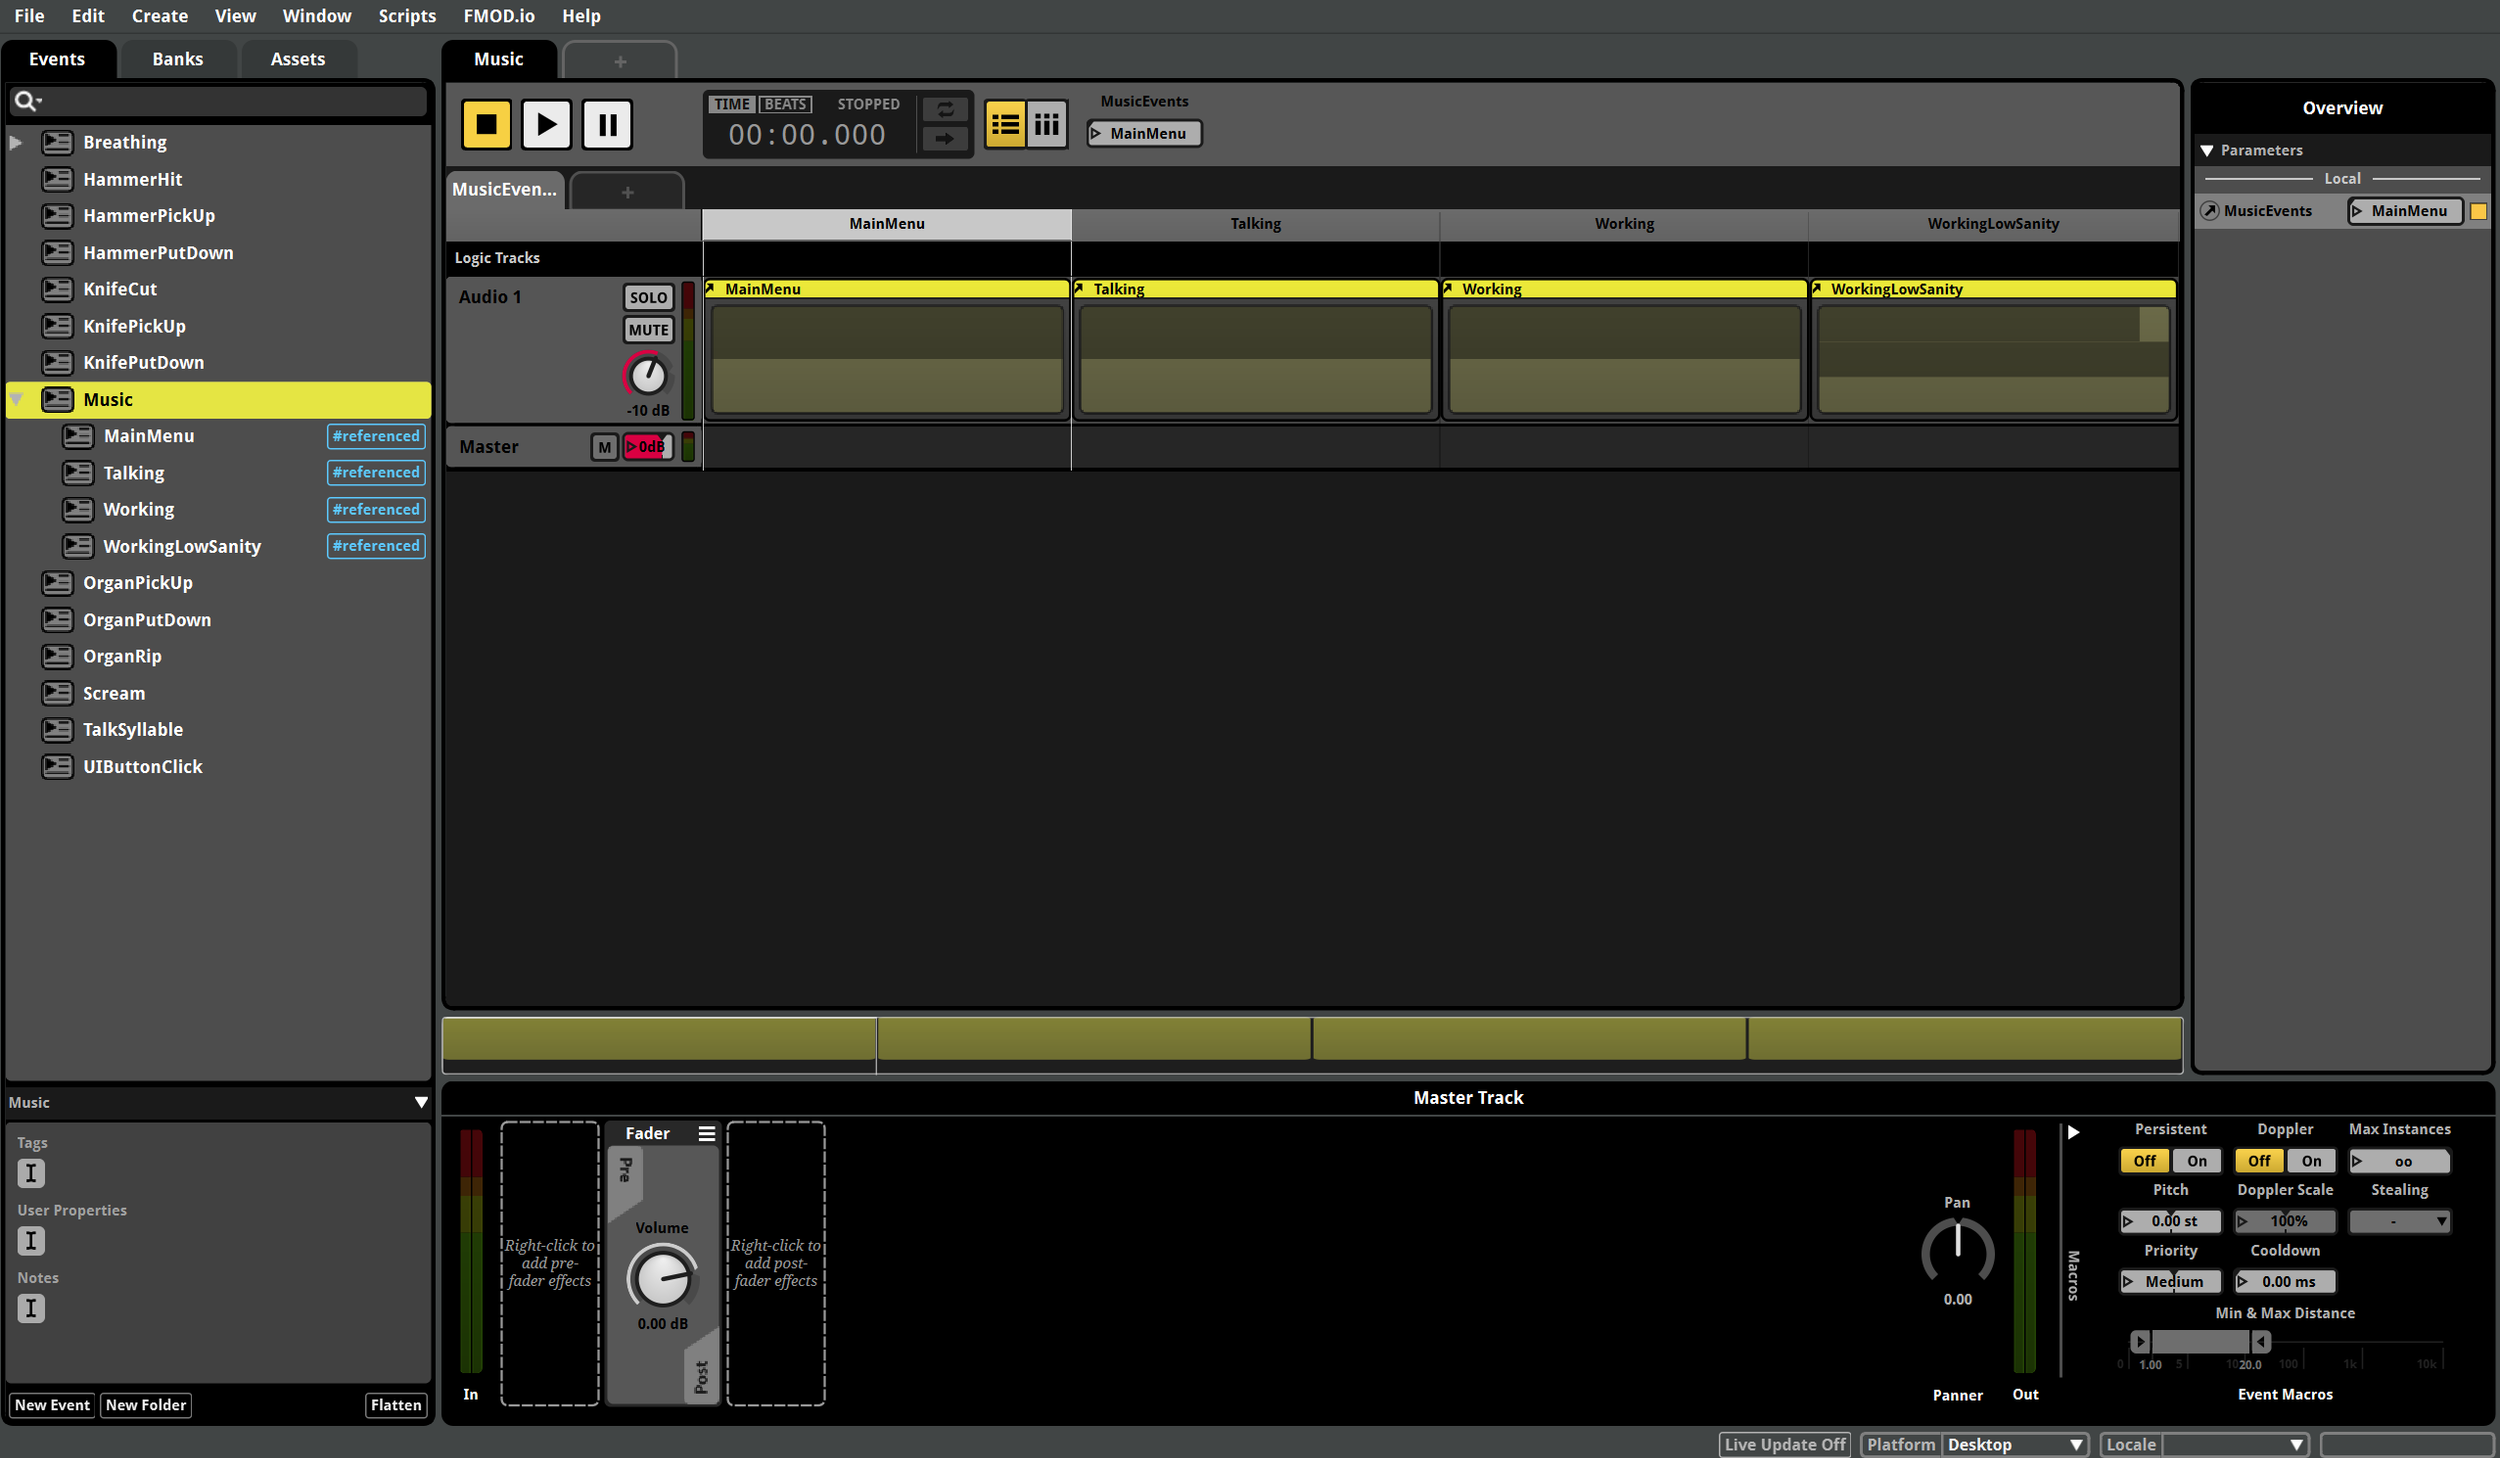Image resolution: width=2500 pixels, height=1458 pixels.
Task: Click the Flatten button
Action: pyautogui.click(x=396, y=1405)
